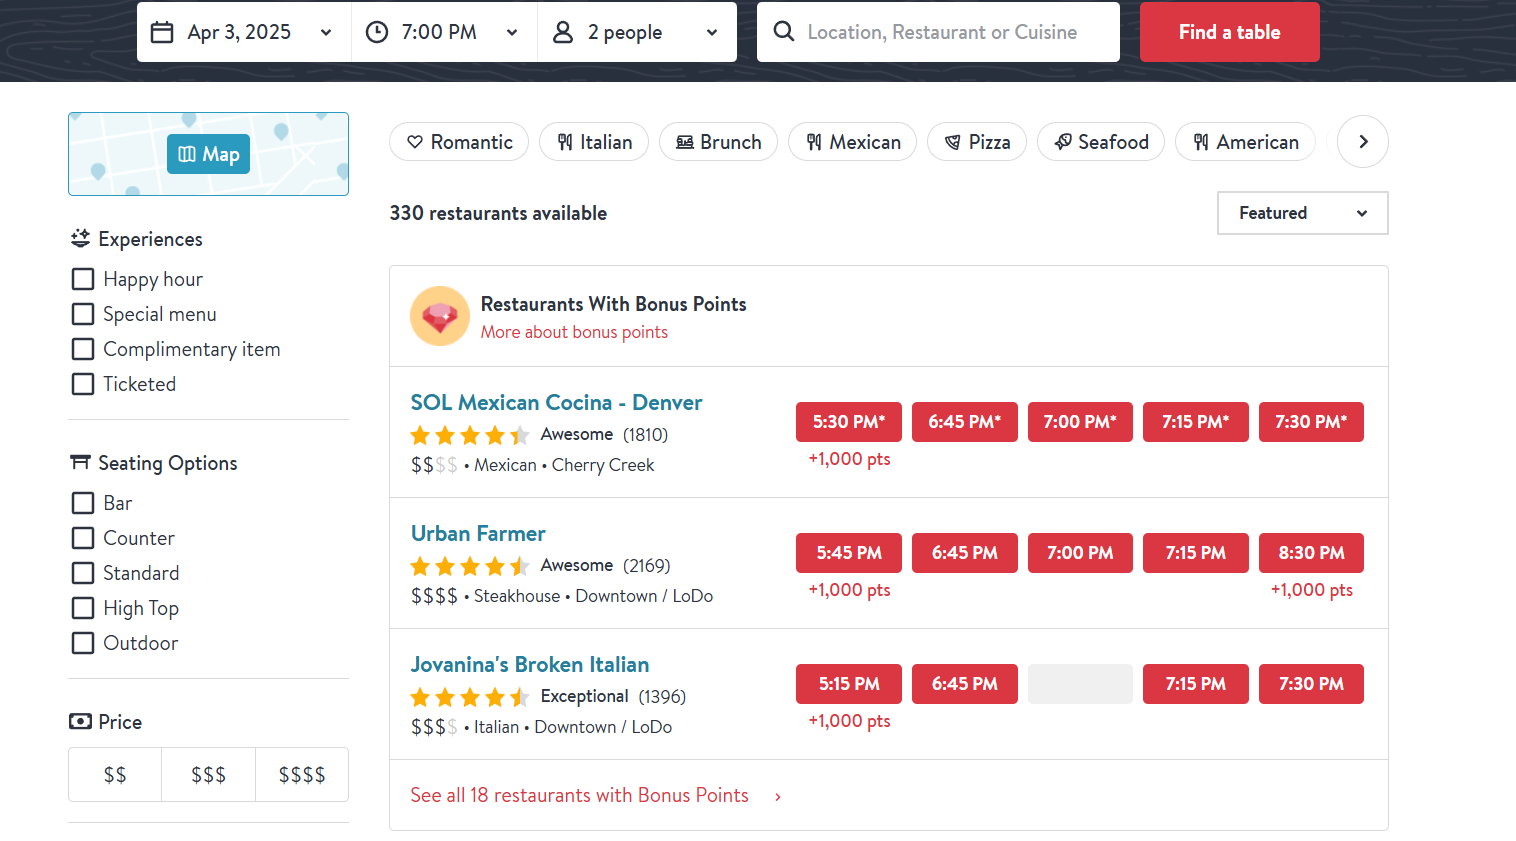Viewport: 1516px width, 841px height.
Task: Click the Experiences section icon
Action: pyautogui.click(x=80, y=239)
